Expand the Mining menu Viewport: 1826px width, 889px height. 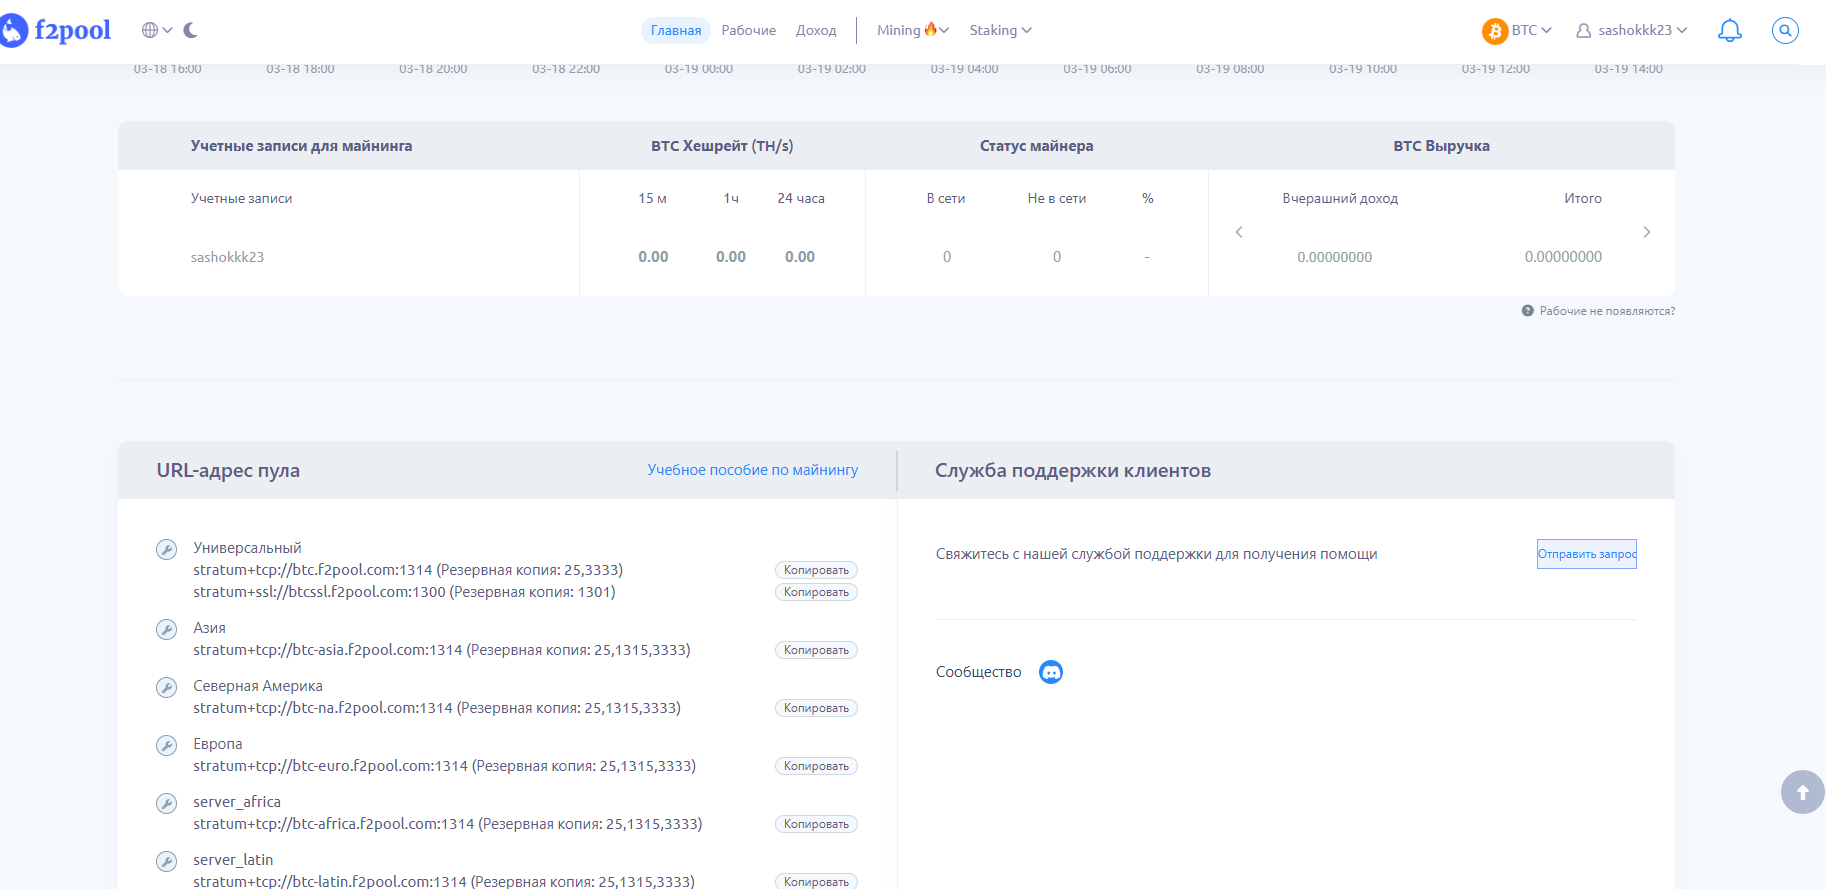click(912, 31)
